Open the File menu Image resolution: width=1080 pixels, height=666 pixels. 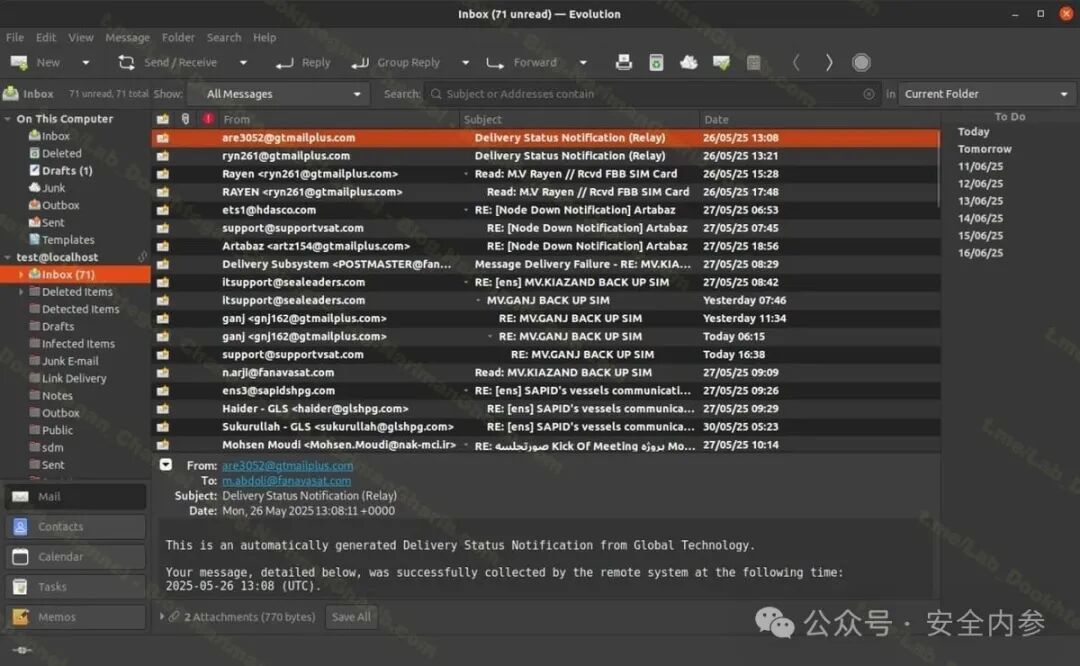[14, 37]
